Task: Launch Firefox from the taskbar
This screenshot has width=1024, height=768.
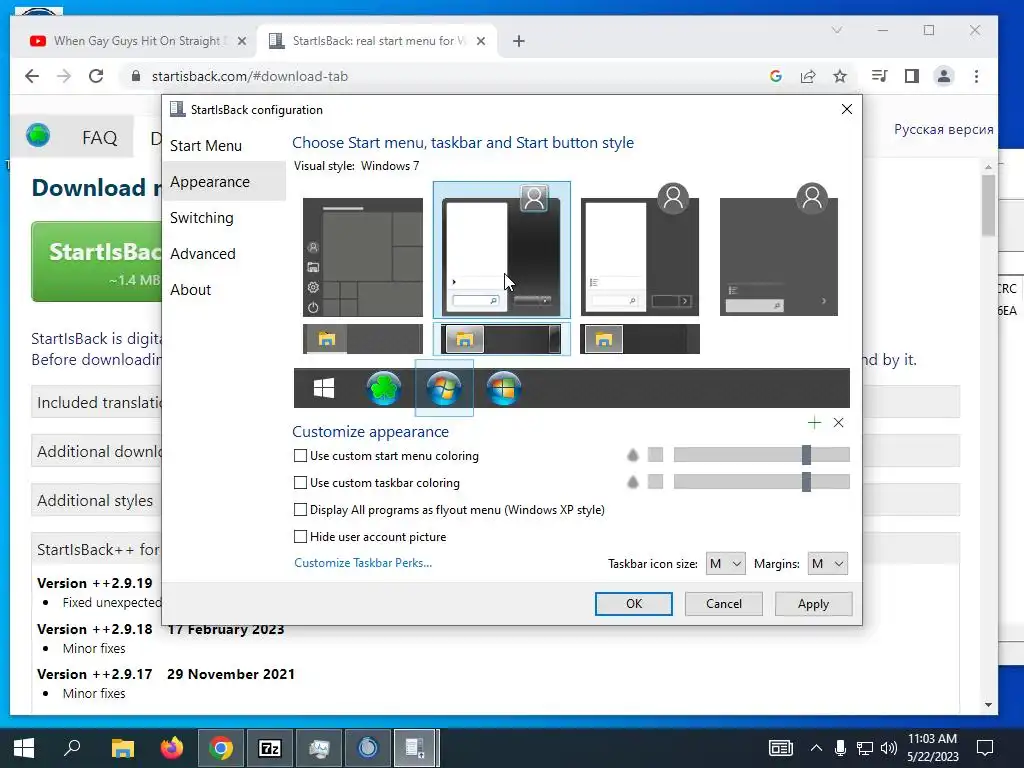Action: point(172,748)
